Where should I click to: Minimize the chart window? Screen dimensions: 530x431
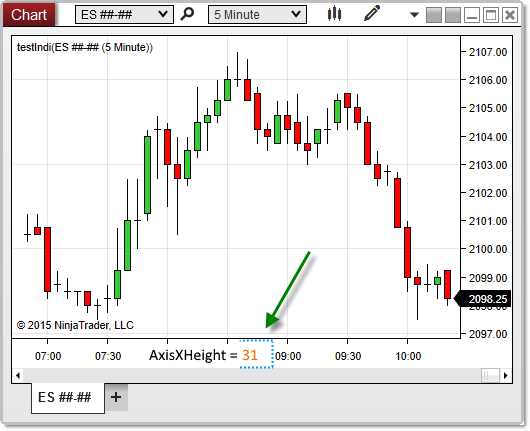(472, 15)
